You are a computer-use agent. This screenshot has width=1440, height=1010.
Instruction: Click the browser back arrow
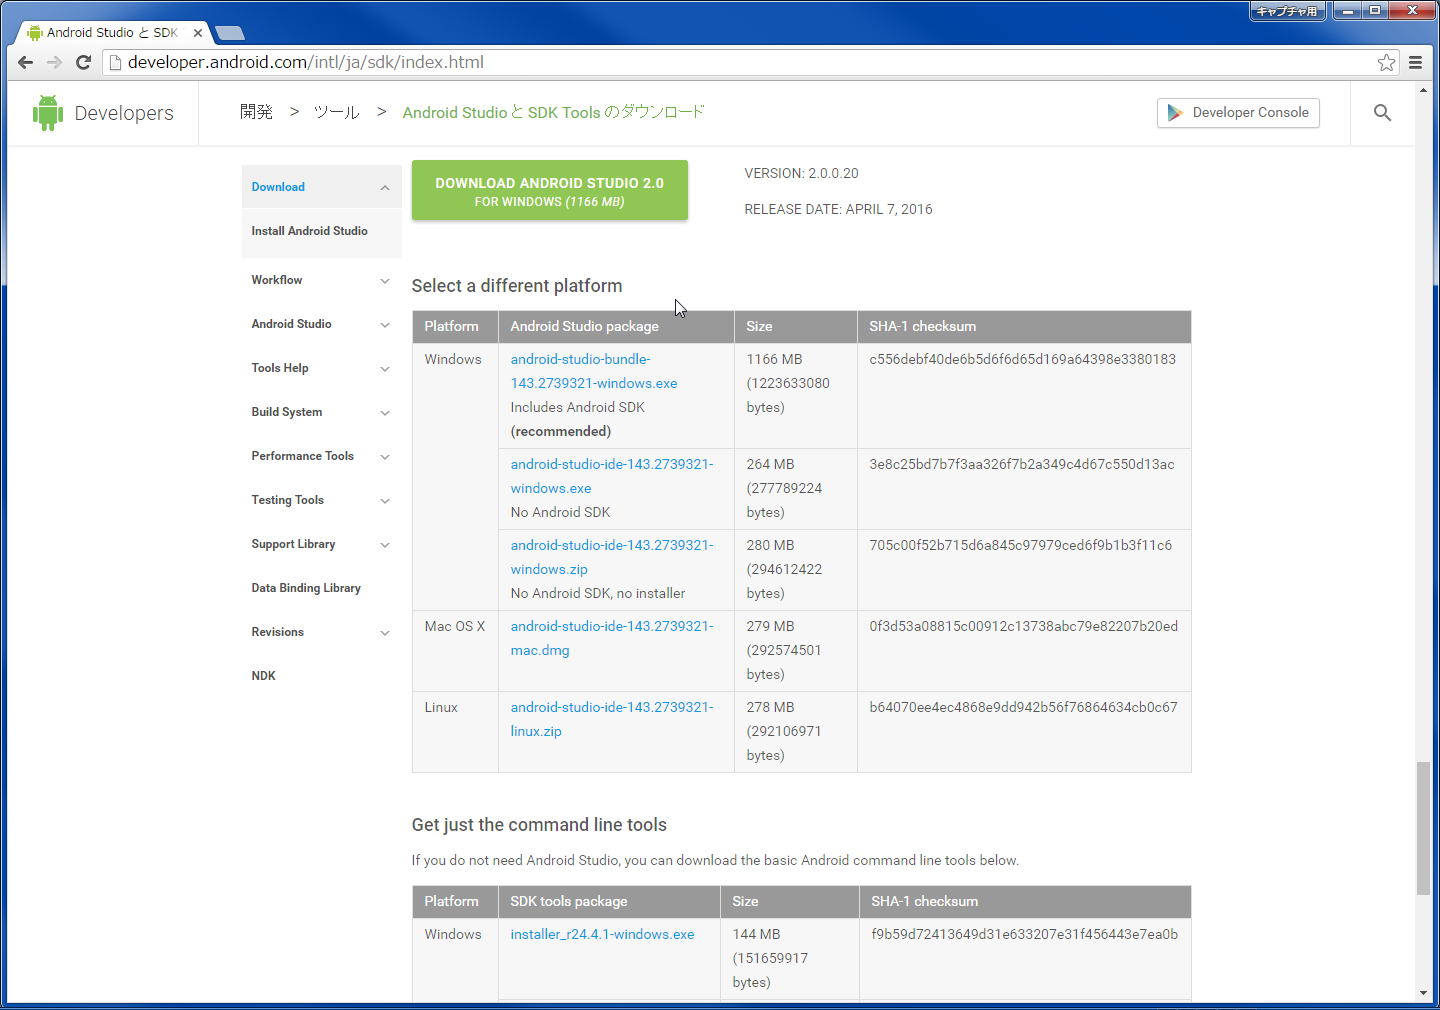26,62
